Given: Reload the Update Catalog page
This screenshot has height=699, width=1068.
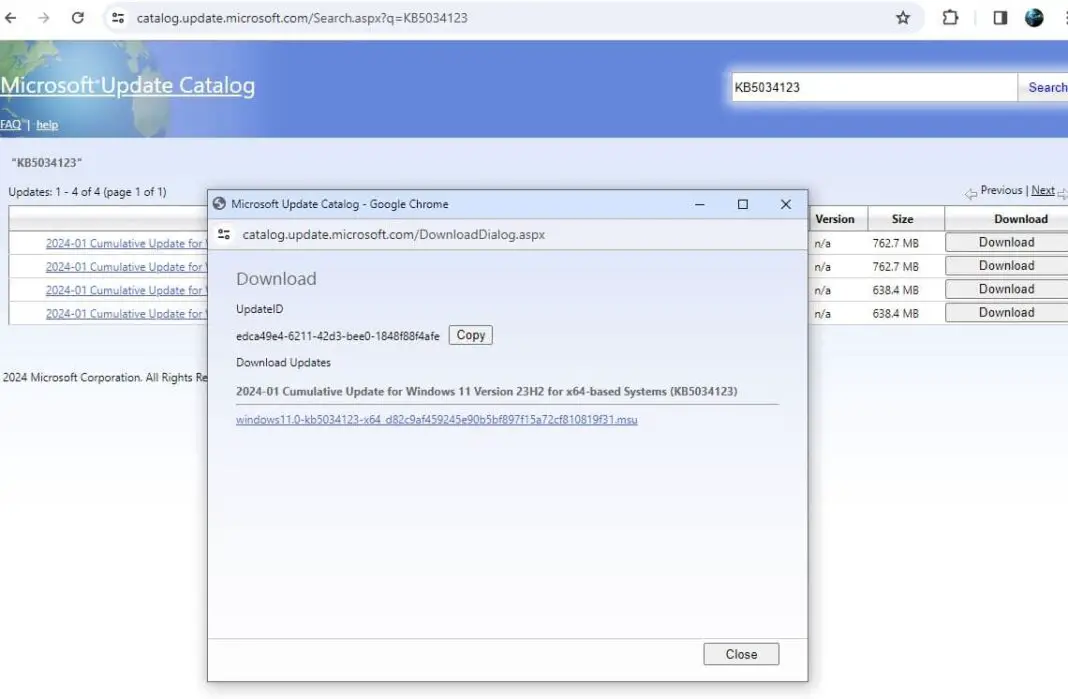Looking at the screenshot, I should pos(78,17).
